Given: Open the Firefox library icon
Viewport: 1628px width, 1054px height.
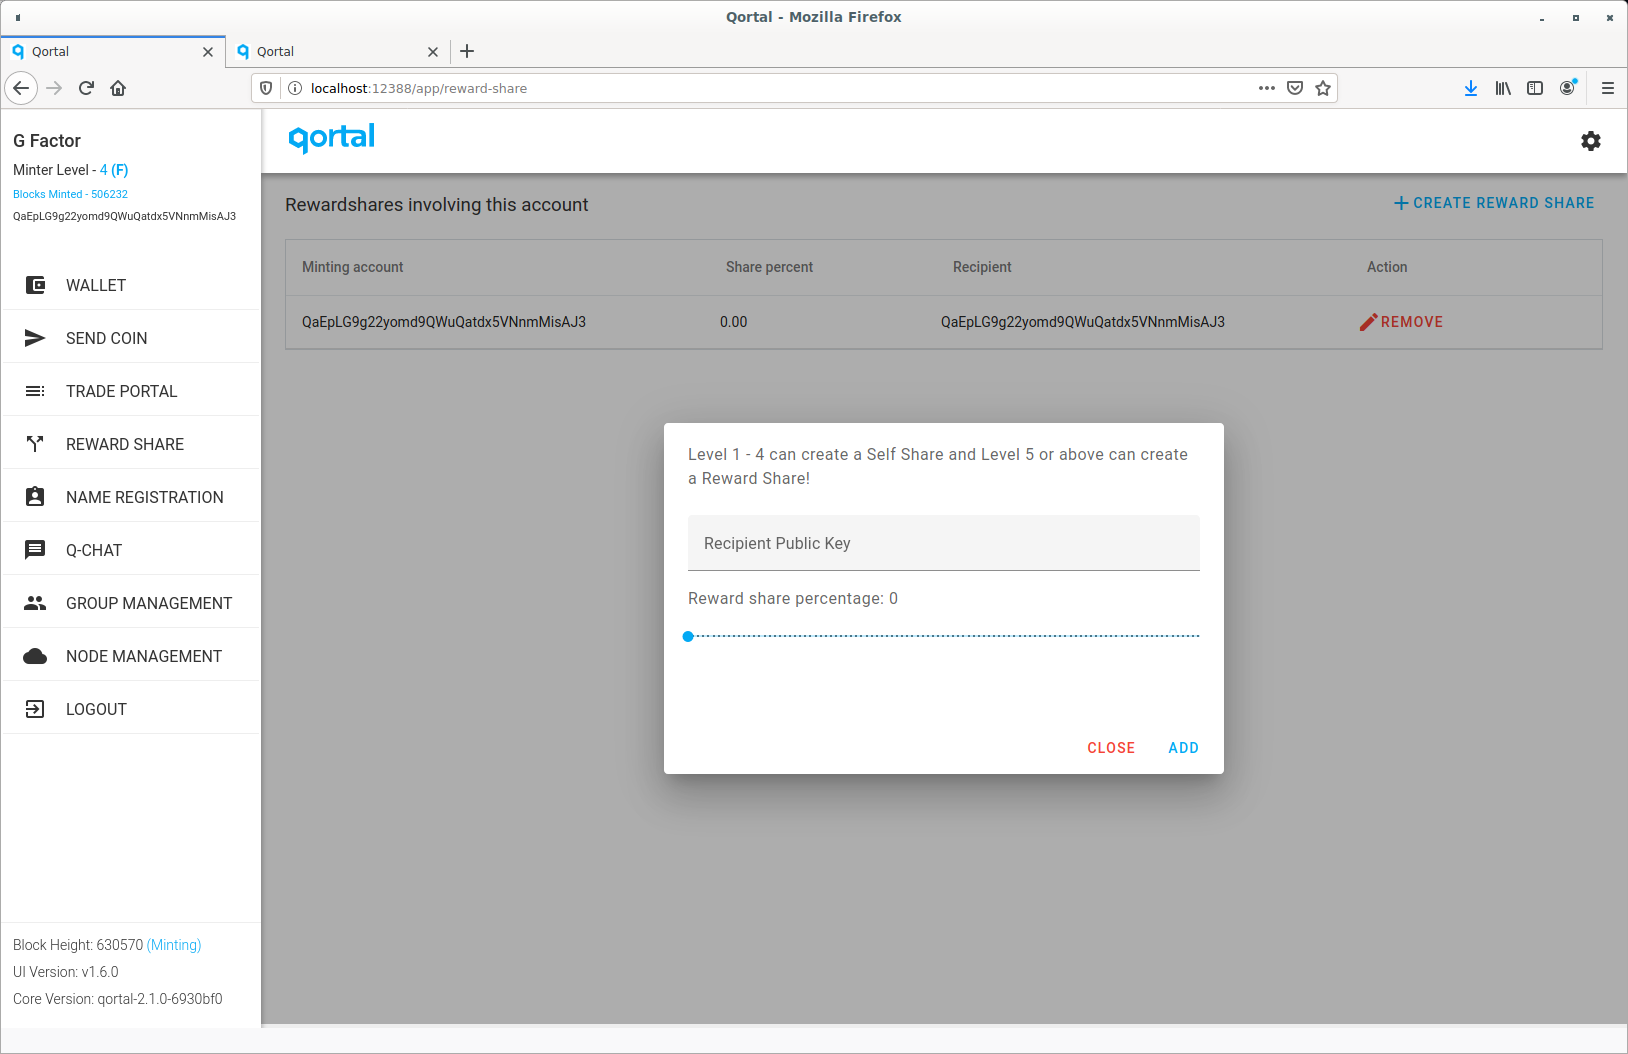Looking at the screenshot, I should point(1503,88).
